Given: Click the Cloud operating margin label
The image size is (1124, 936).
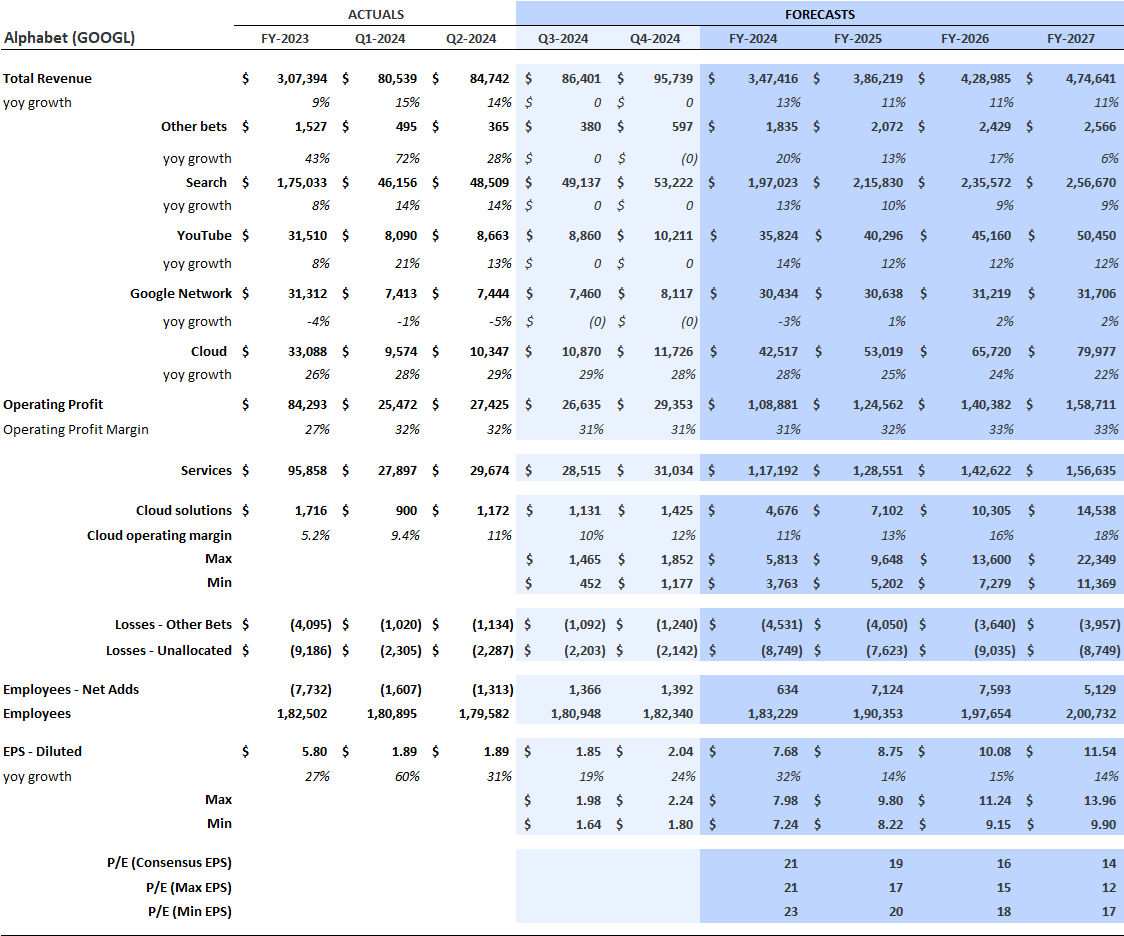Looking at the screenshot, I should coord(159,535).
